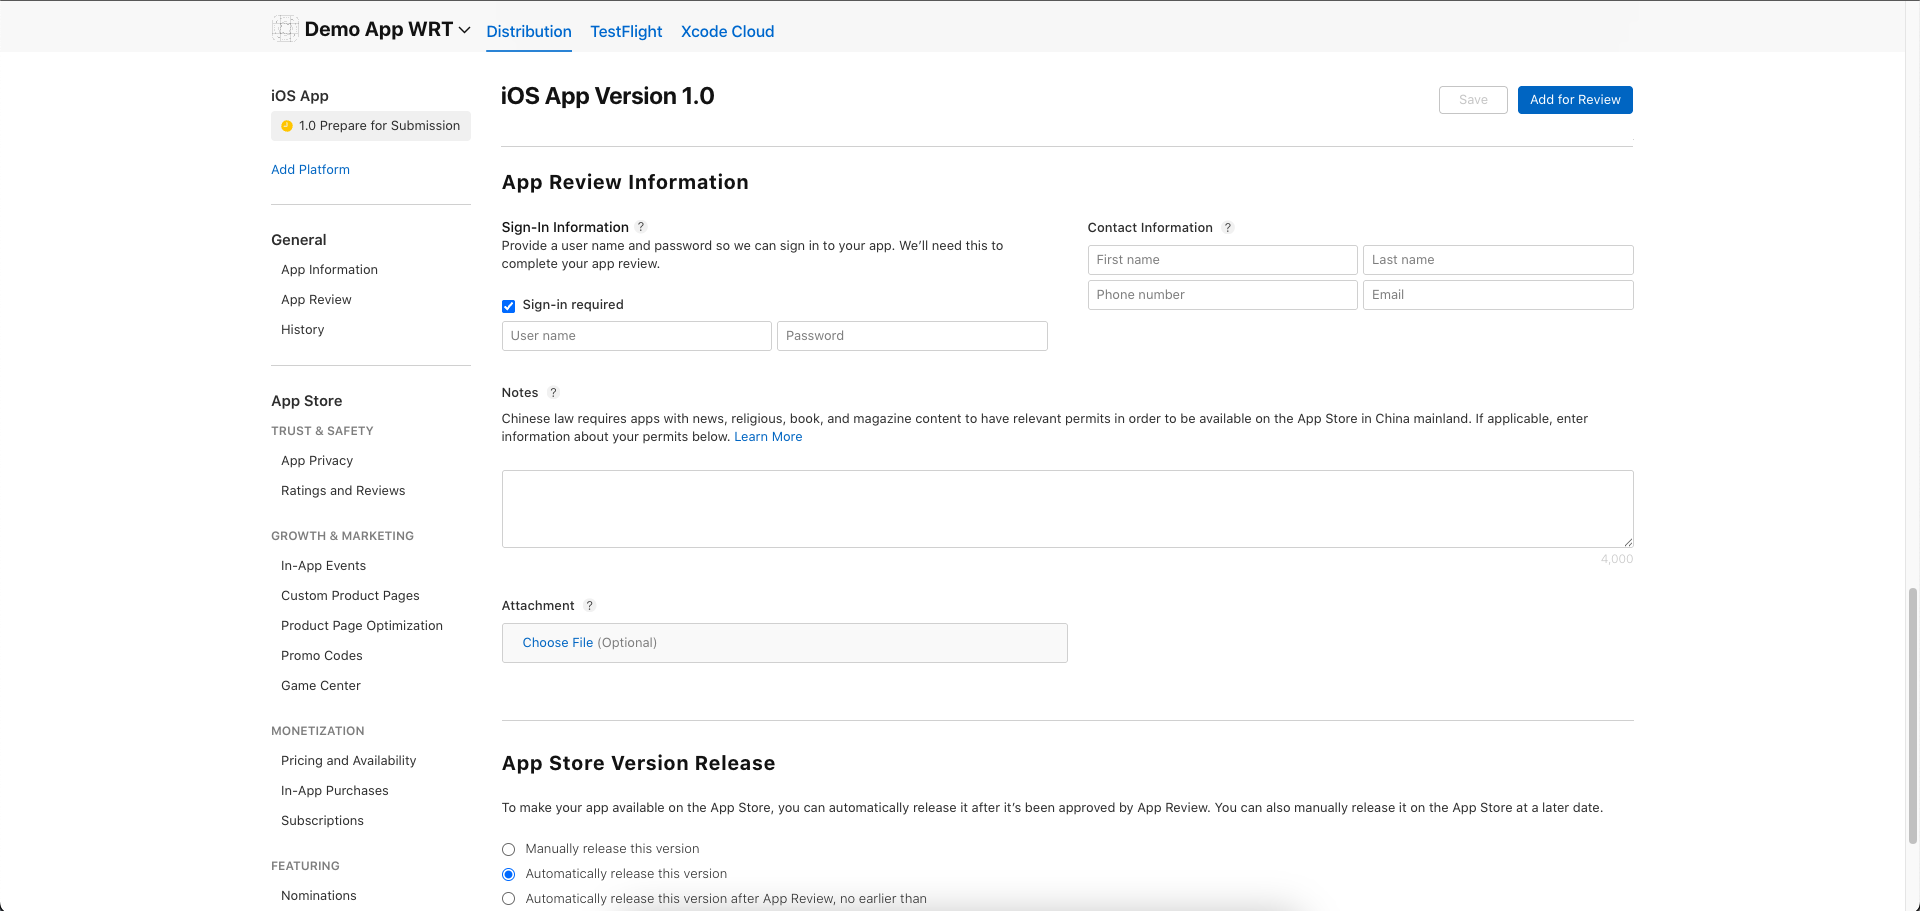The width and height of the screenshot is (1920, 911).
Task: Click the Notes text area resize handle
Action: tap(1628, 542)
